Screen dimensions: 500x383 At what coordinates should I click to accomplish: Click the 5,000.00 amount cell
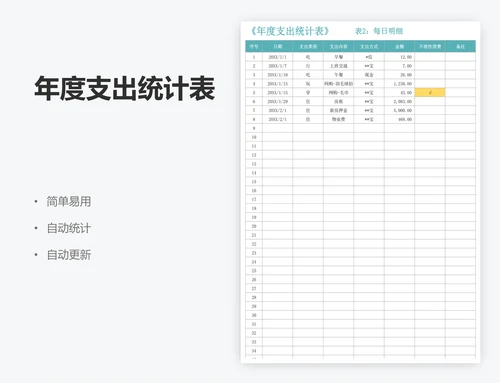[x=400, y=110]
